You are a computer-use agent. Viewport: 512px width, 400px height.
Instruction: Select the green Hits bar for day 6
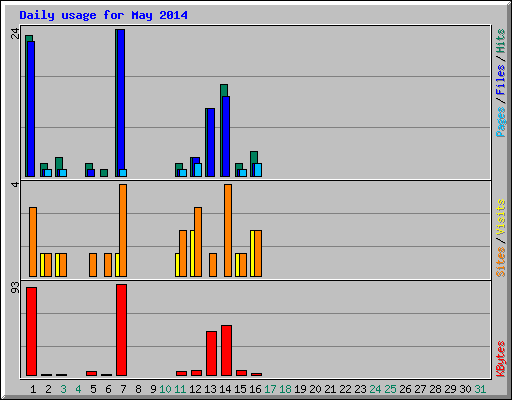104,173
